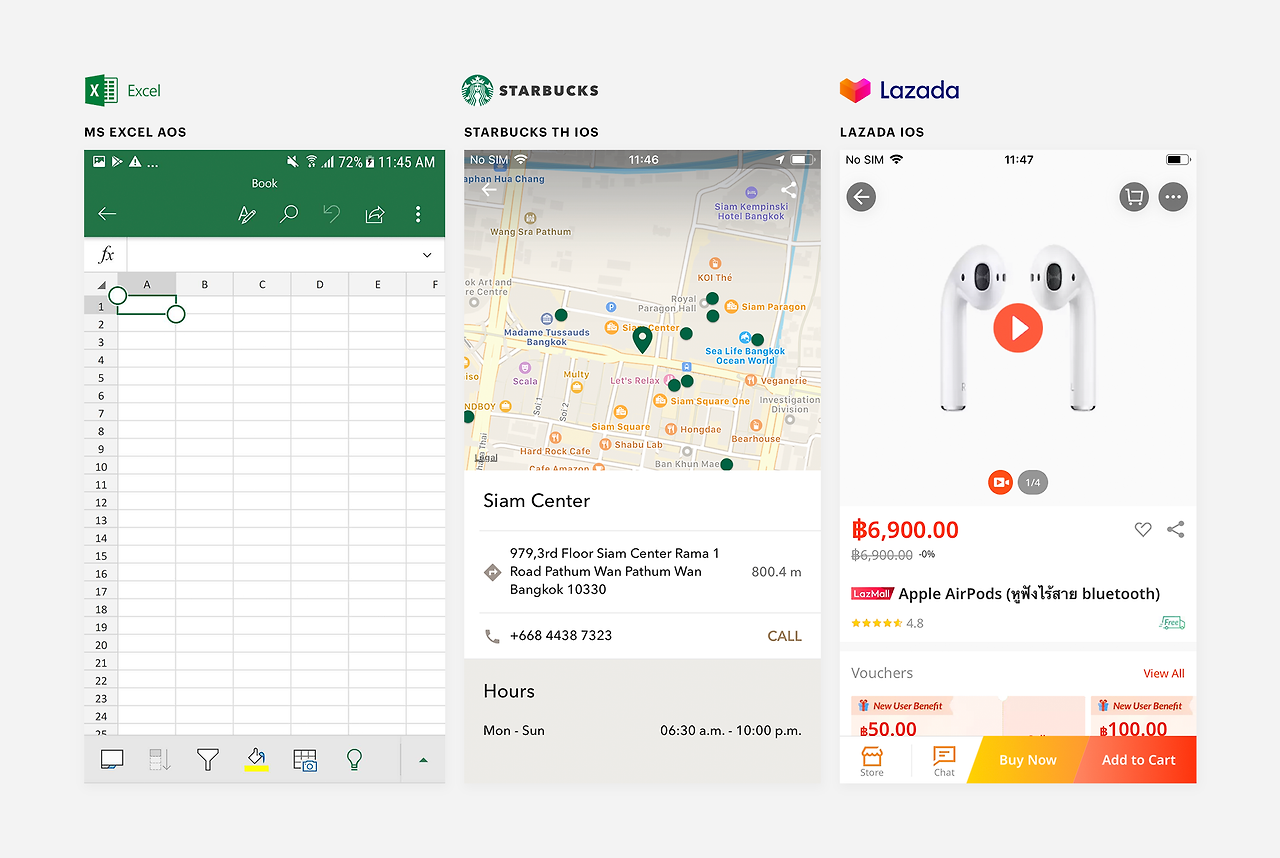Apply the yellow fill color bucket
1280x858 pixels.
click(256, 760)
